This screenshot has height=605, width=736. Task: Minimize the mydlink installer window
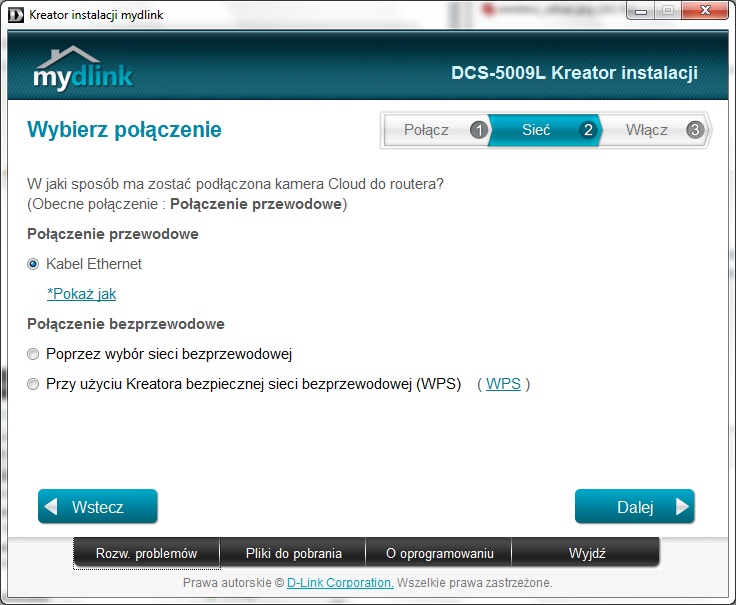click(641, 10)
